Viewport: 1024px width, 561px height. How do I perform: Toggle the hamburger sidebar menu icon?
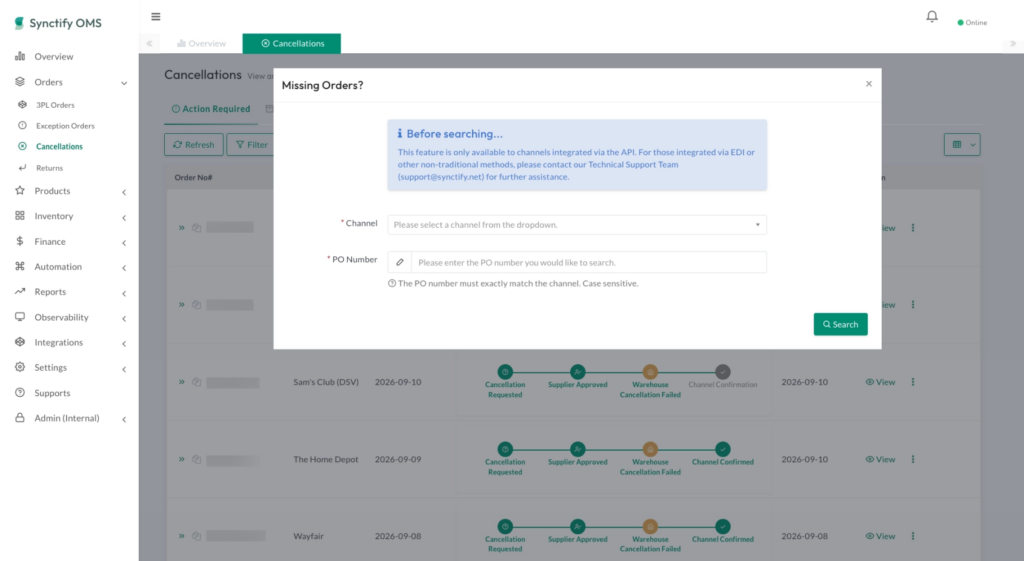coord(155,16)
